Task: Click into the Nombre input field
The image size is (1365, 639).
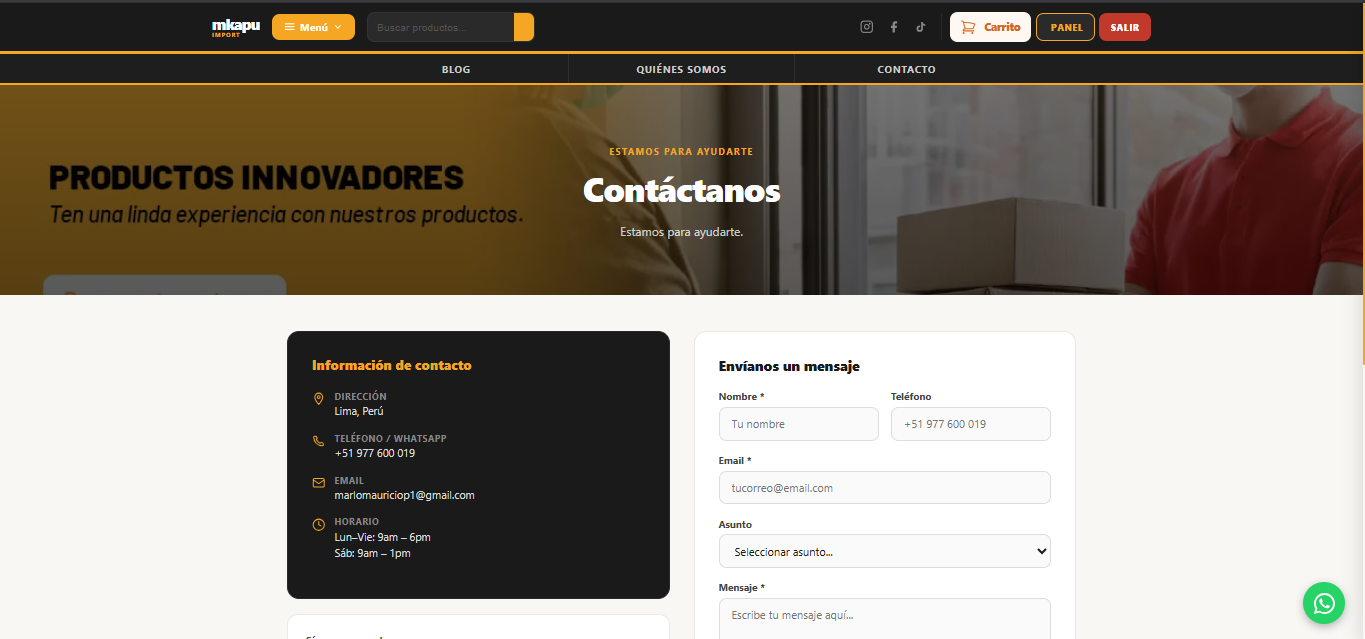Action: point(799,424)
